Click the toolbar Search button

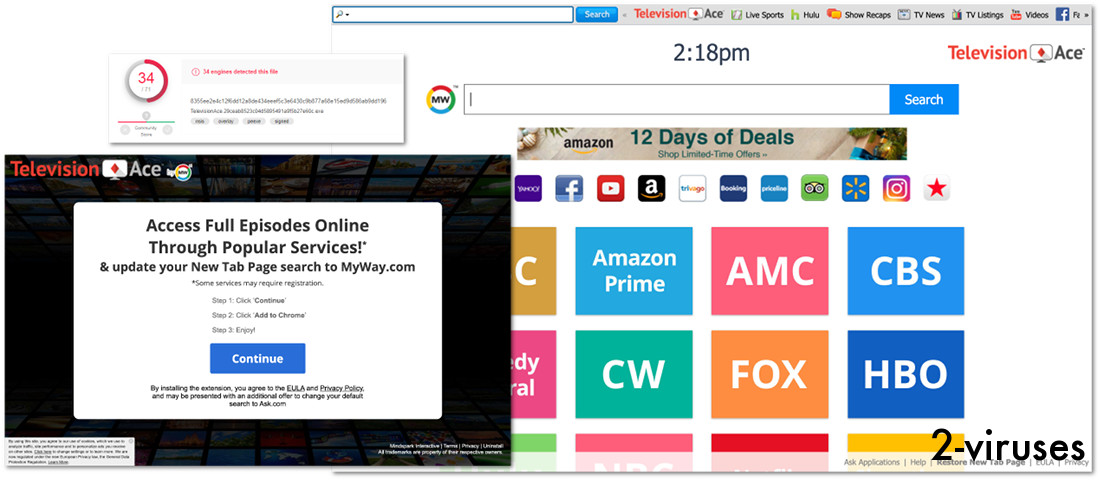pyautogui.click(x=597, y=15)
